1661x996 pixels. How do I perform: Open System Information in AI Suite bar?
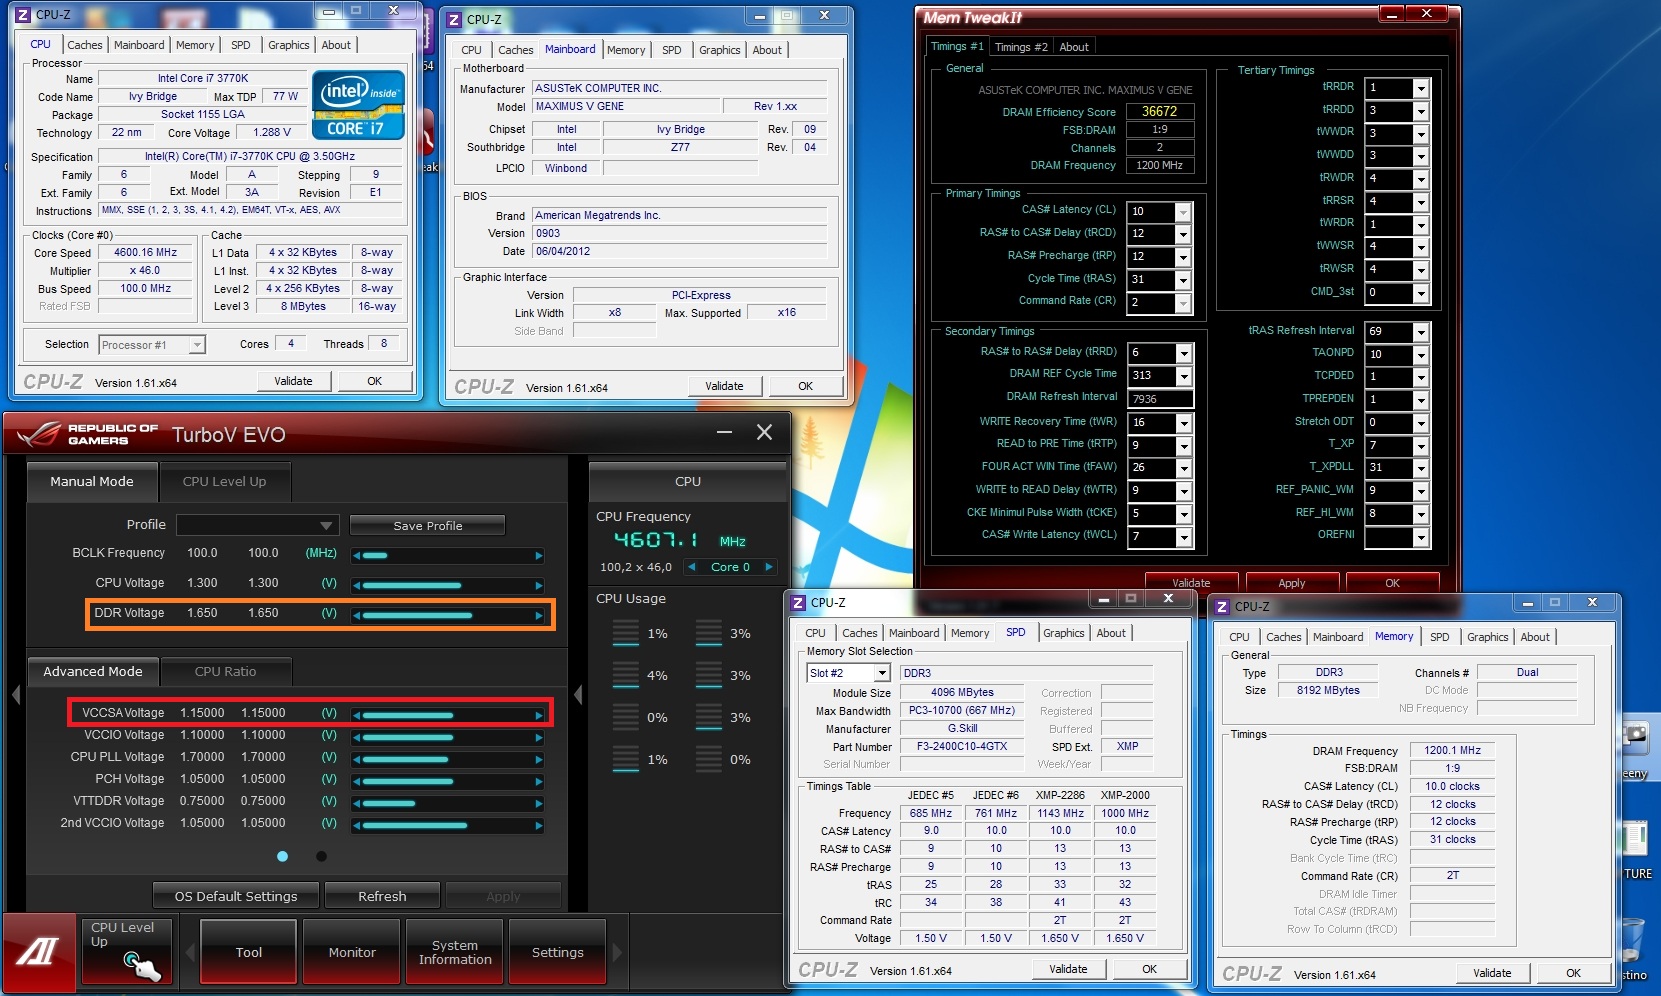455,952
